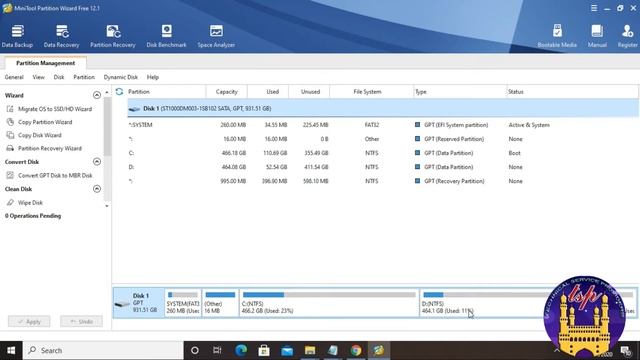
Task: Launch Data Recovery
Action: [62, 36]
